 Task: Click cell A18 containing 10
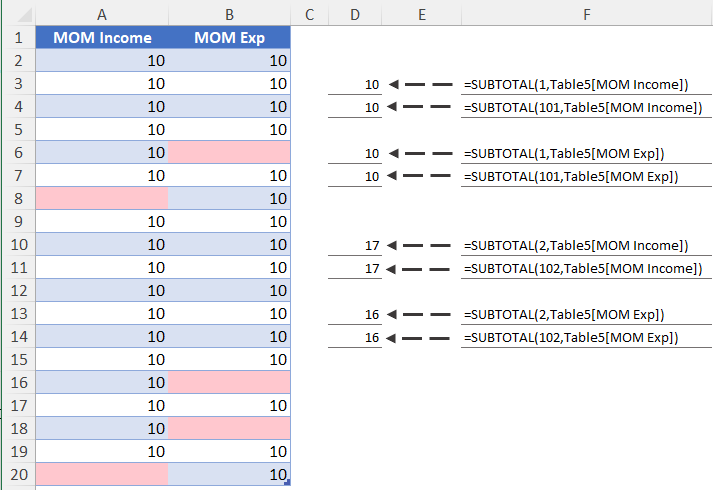coord(102,428)
